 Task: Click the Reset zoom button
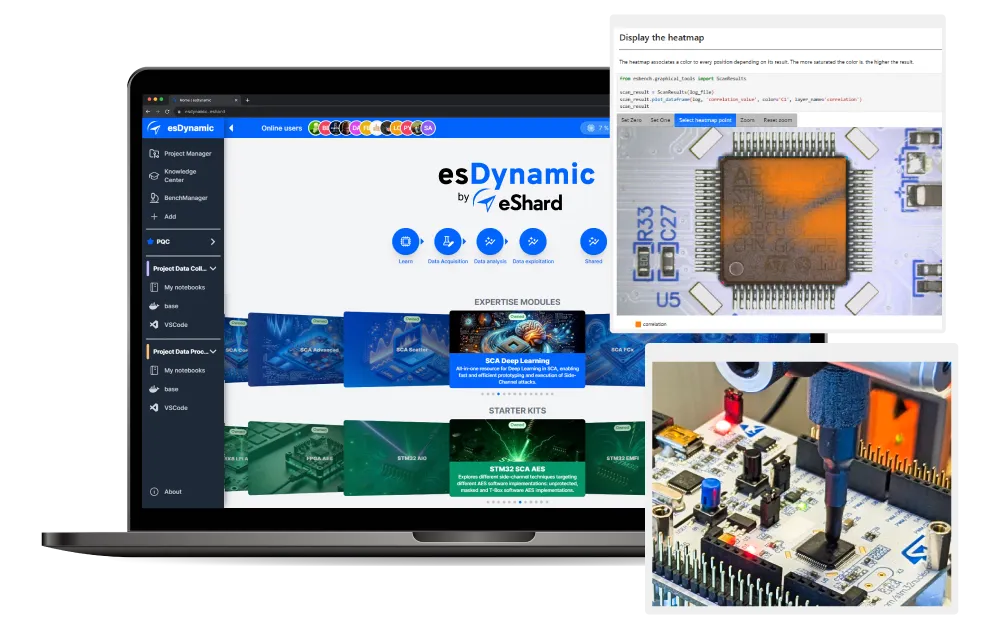coord(778,120)
